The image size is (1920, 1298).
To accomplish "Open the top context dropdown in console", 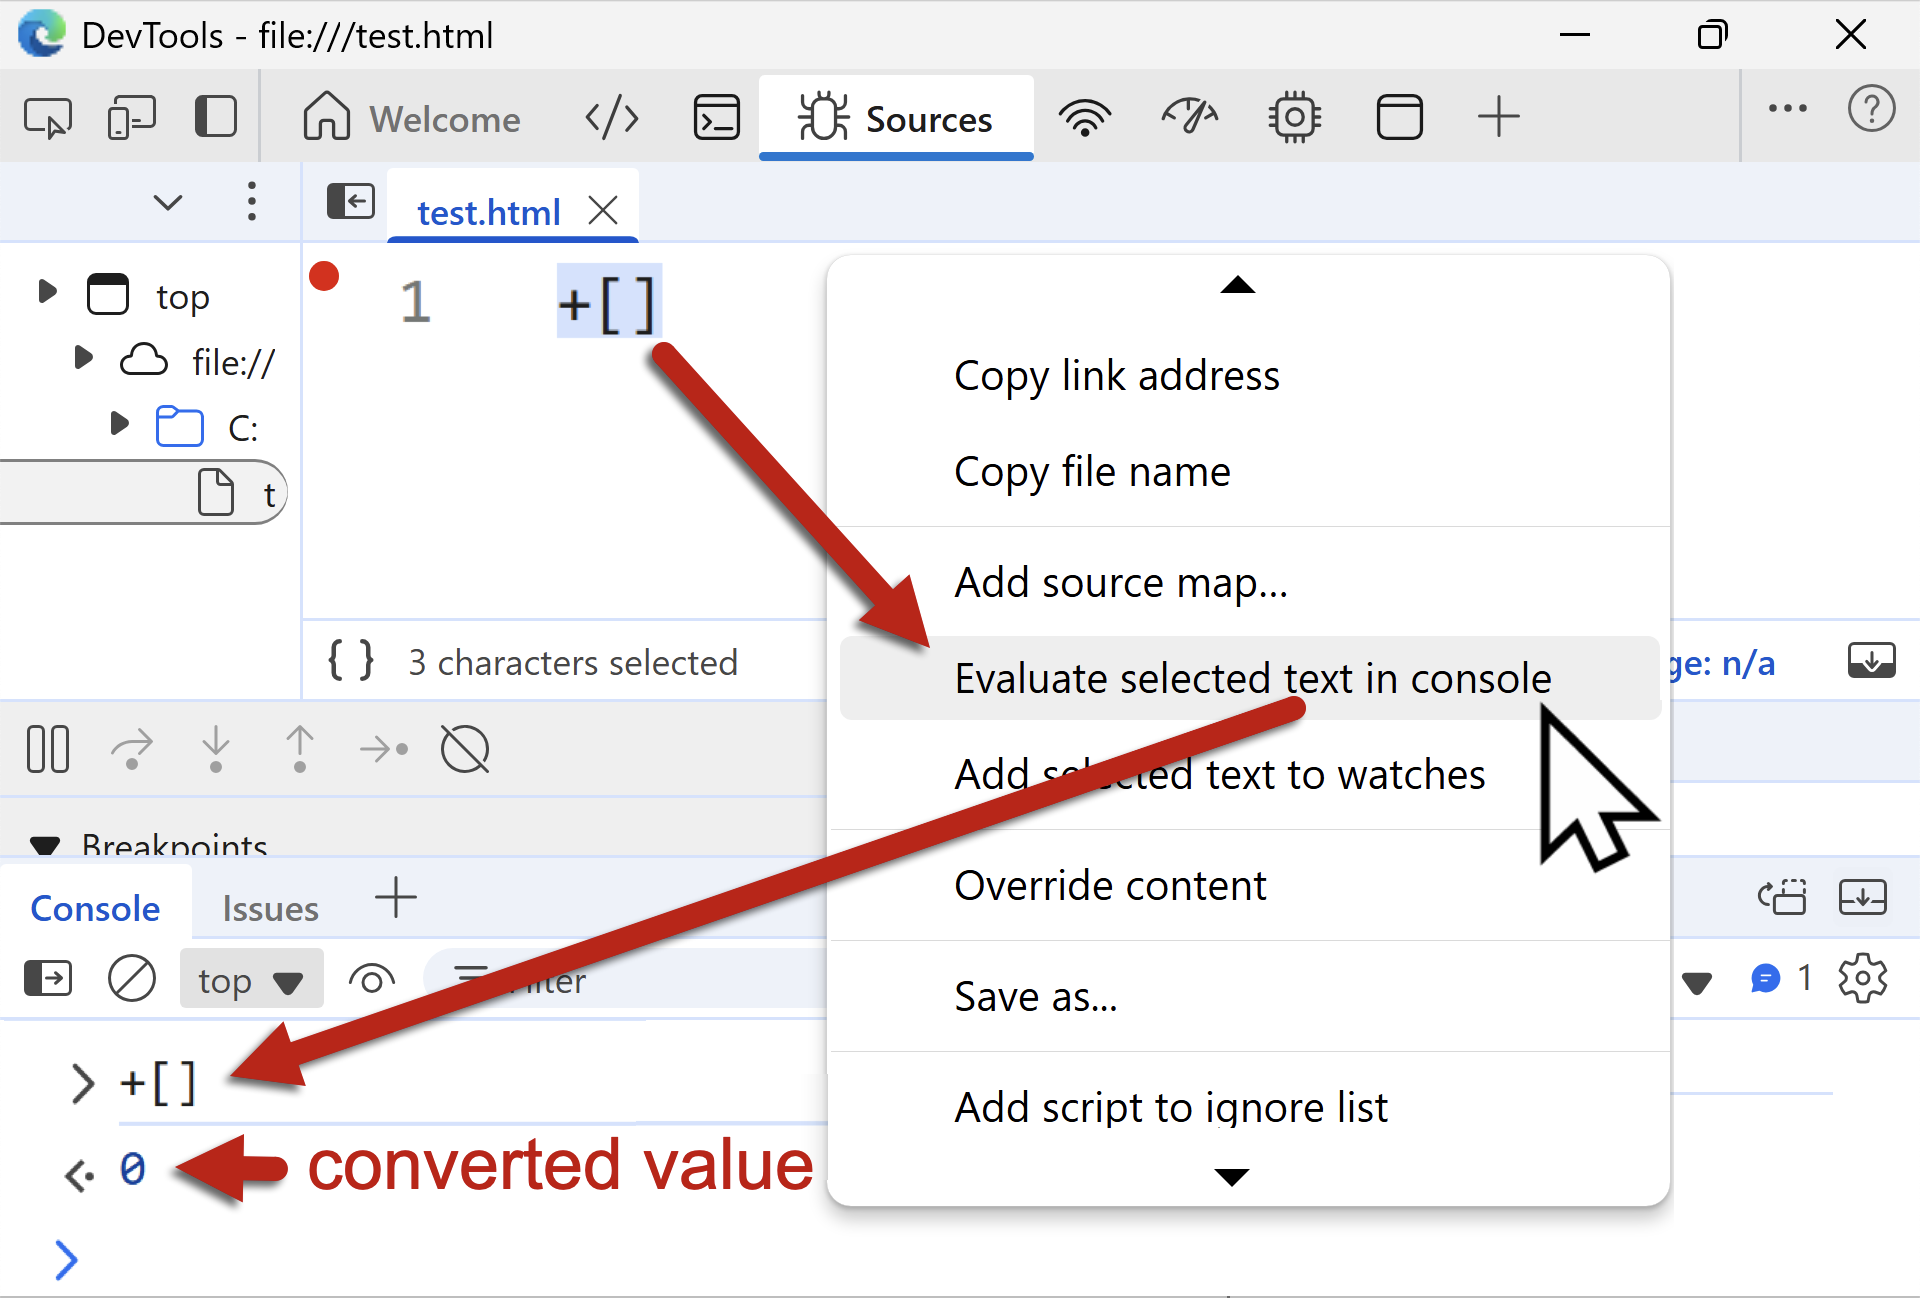I will click(251, 981).
